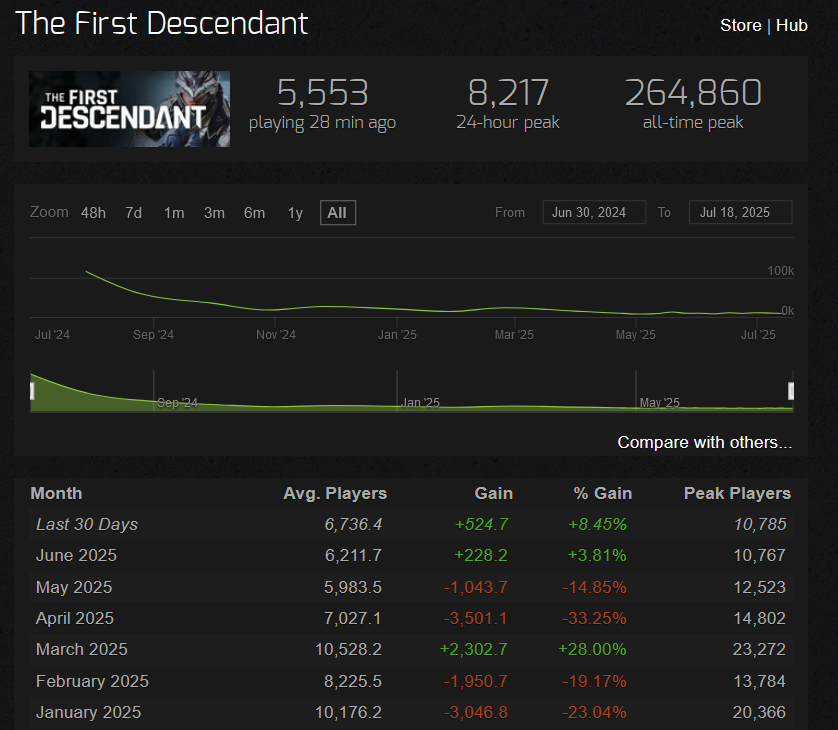
Task: Click the 8,217 24-hour peak value
Action: (x=508, y=92)
